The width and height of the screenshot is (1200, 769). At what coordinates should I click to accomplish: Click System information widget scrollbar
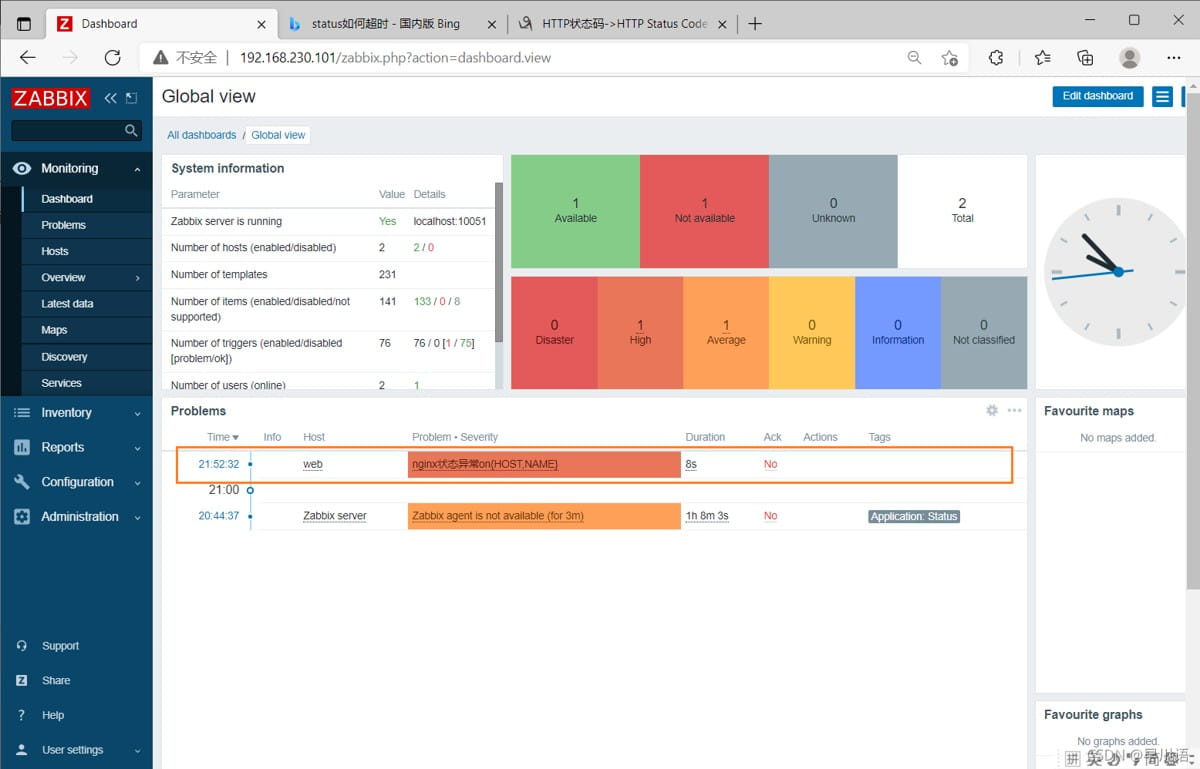tap(498, 260)
